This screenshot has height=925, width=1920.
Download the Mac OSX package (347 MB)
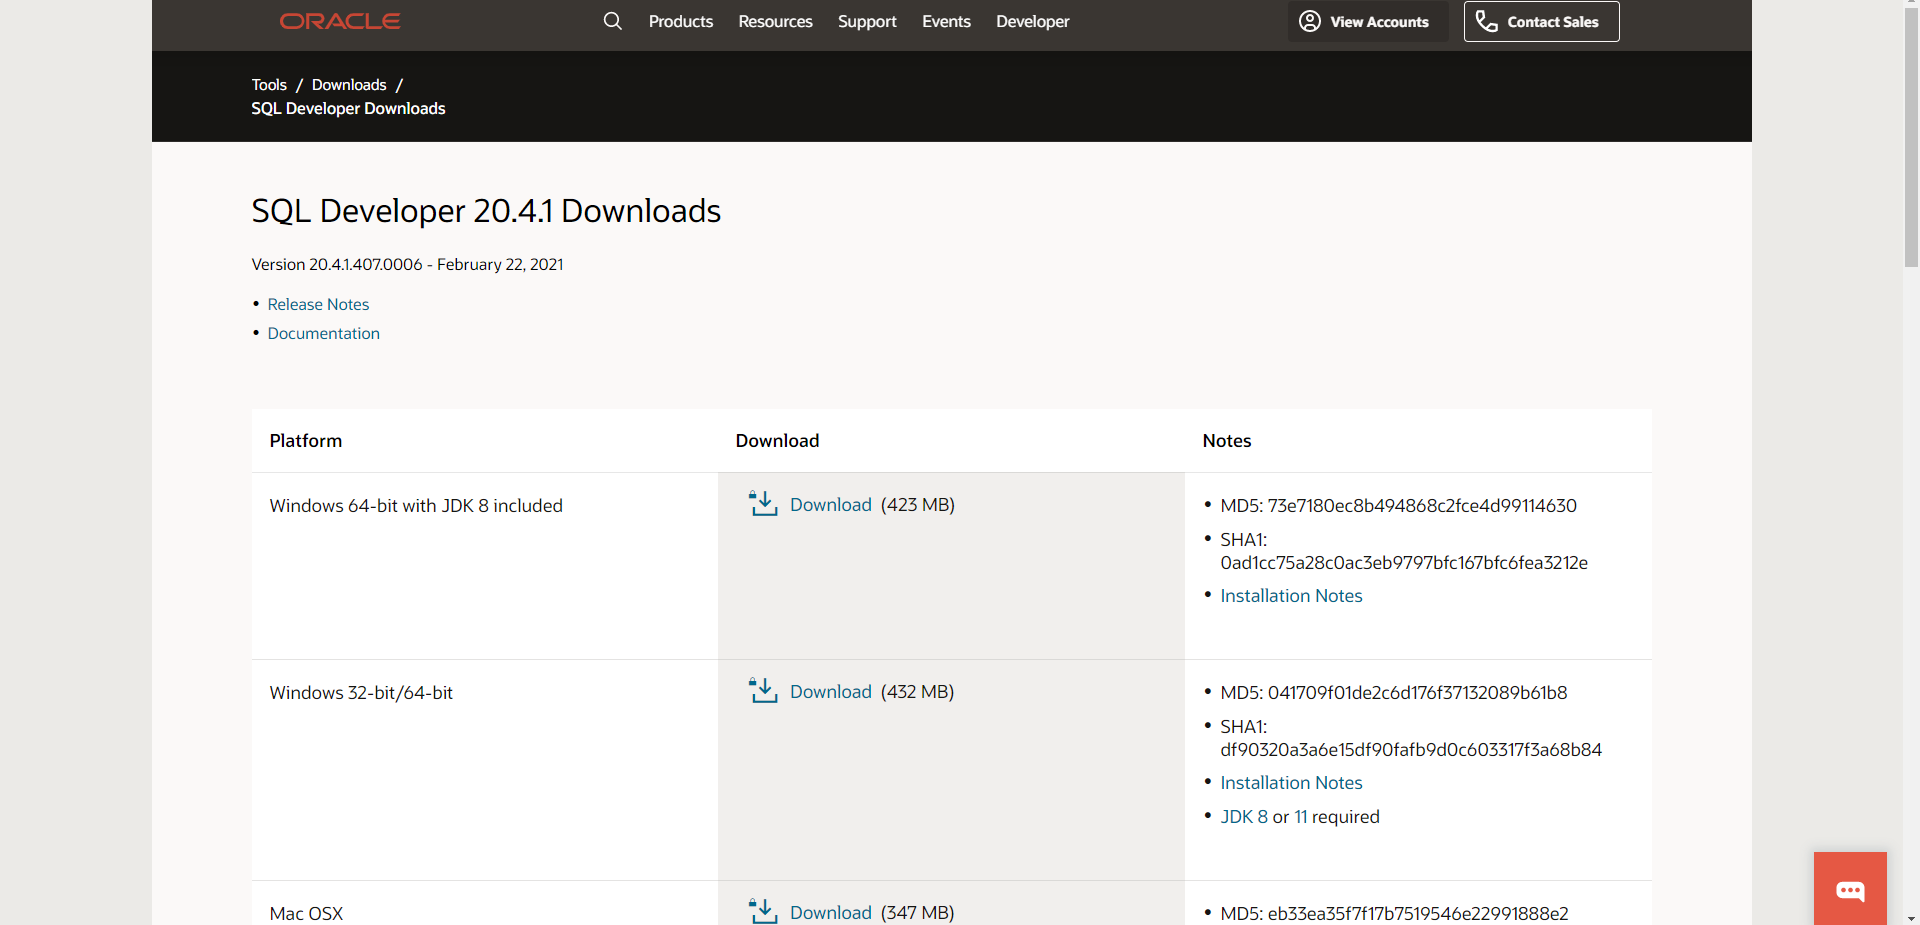(831, 912)
